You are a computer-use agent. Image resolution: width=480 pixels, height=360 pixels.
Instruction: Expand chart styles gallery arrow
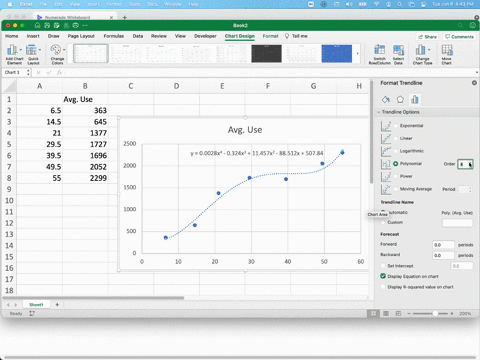(358, 53)
